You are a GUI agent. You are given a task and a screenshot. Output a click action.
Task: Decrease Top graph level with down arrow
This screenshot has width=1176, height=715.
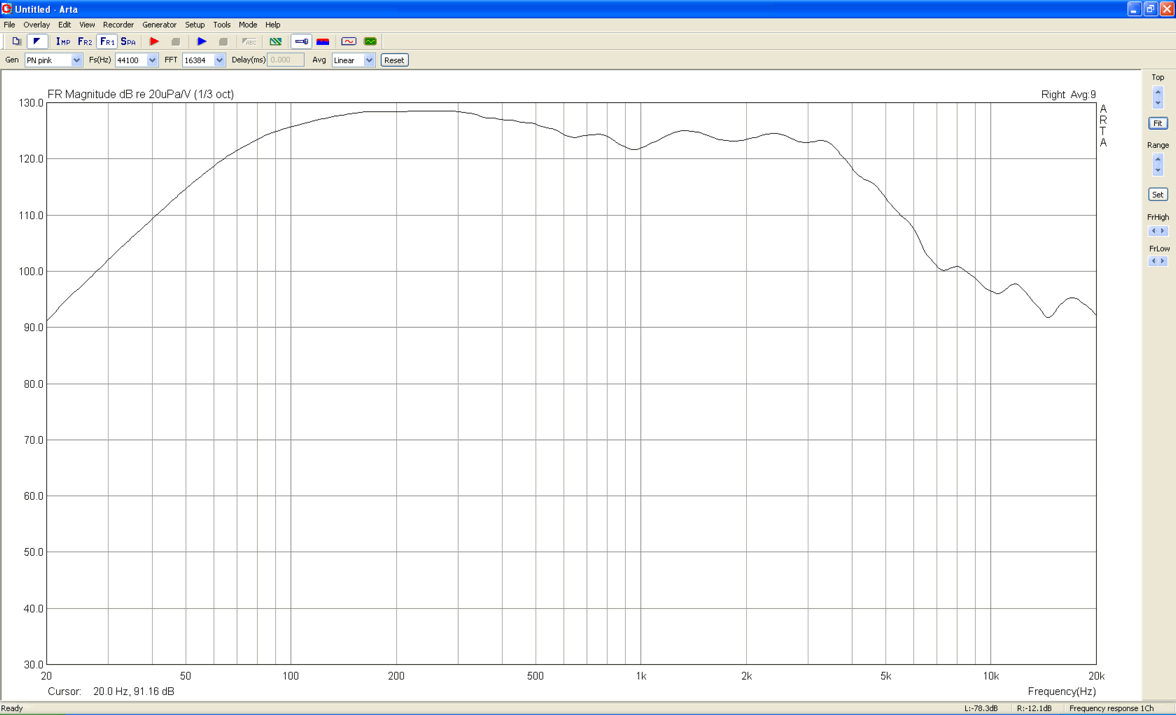click(x=1158, y=103)
